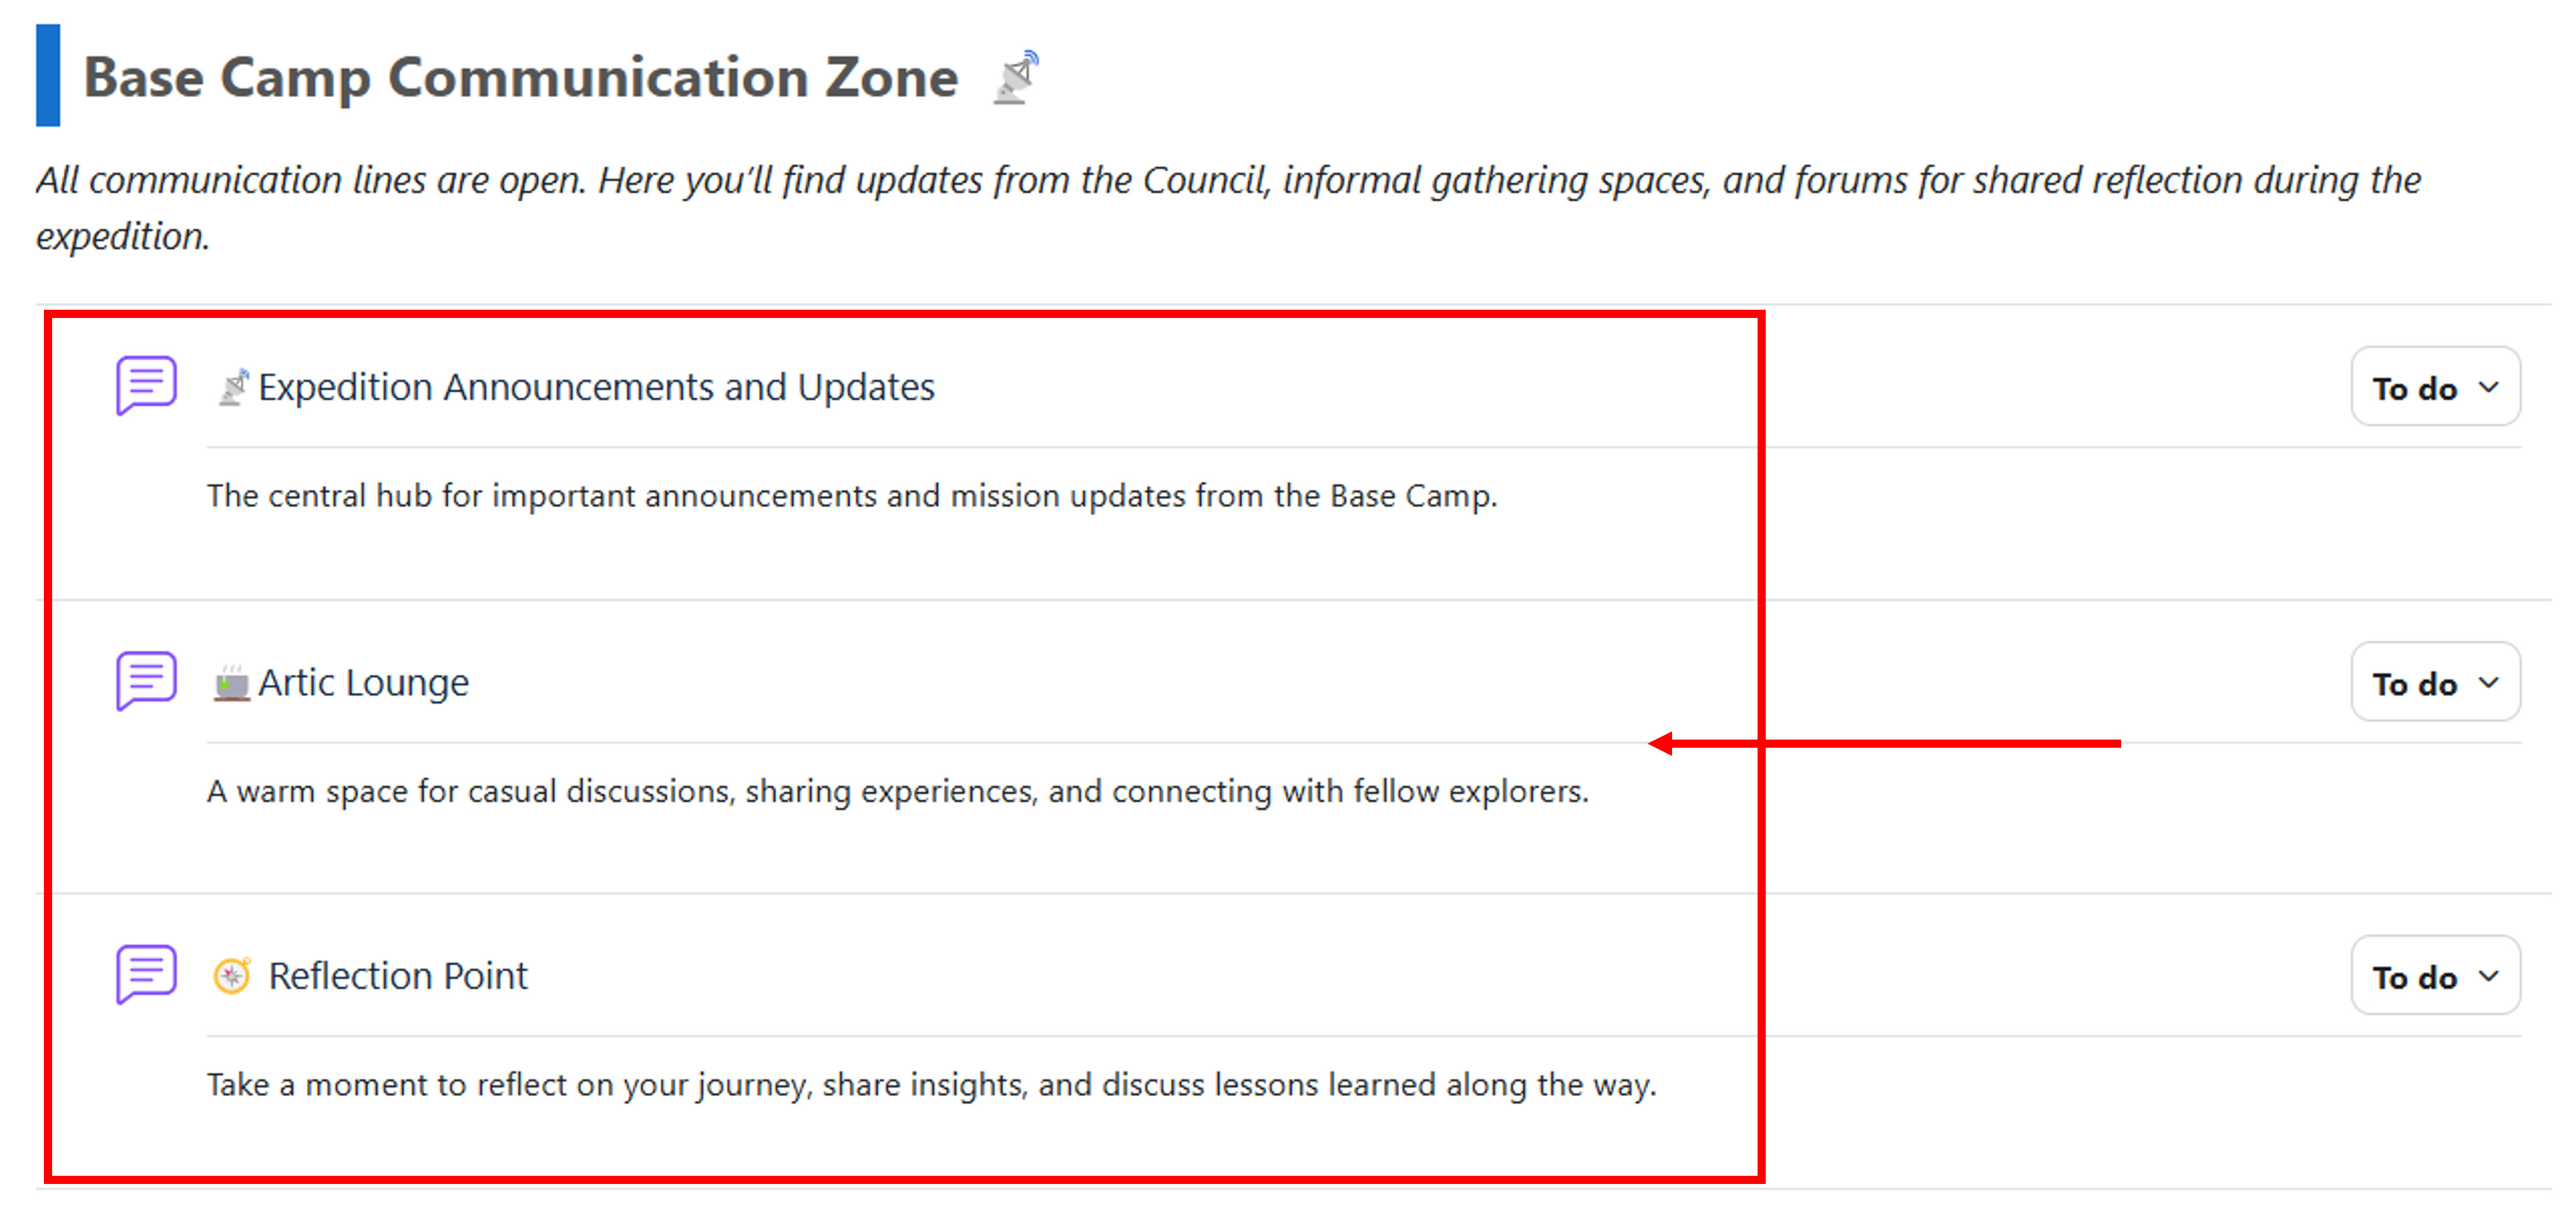
Task: Click the chevron arrow on Expedition's To do button
Action: 2489,387
